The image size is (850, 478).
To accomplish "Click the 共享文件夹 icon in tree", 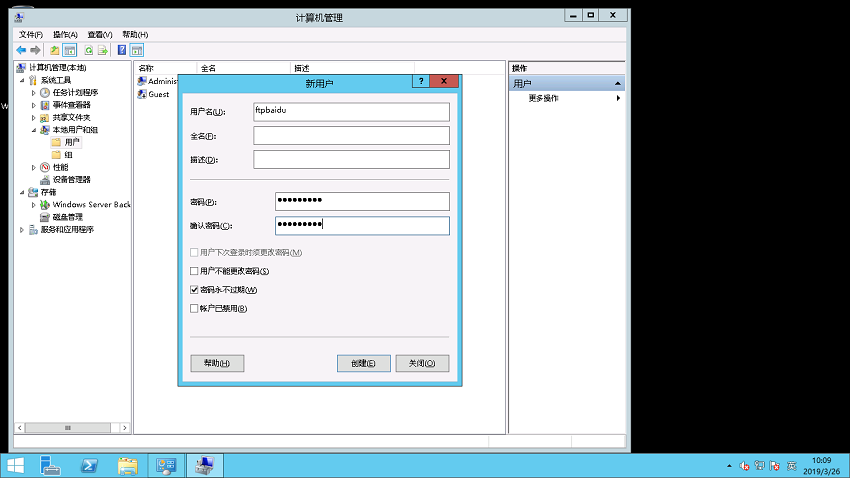I will coord(45,118).
